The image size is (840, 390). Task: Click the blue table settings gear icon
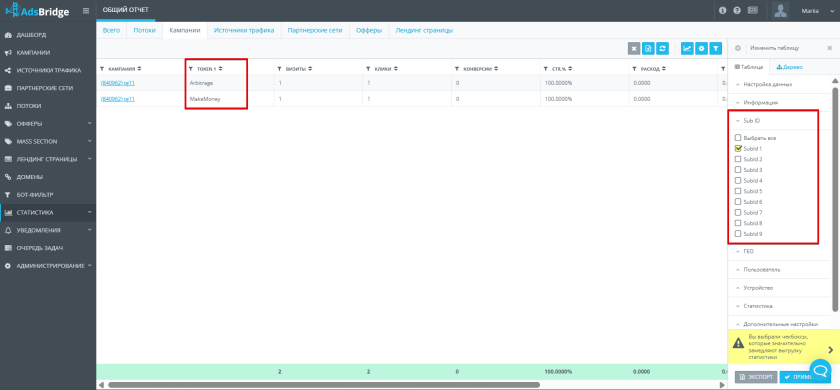[701, 48]
